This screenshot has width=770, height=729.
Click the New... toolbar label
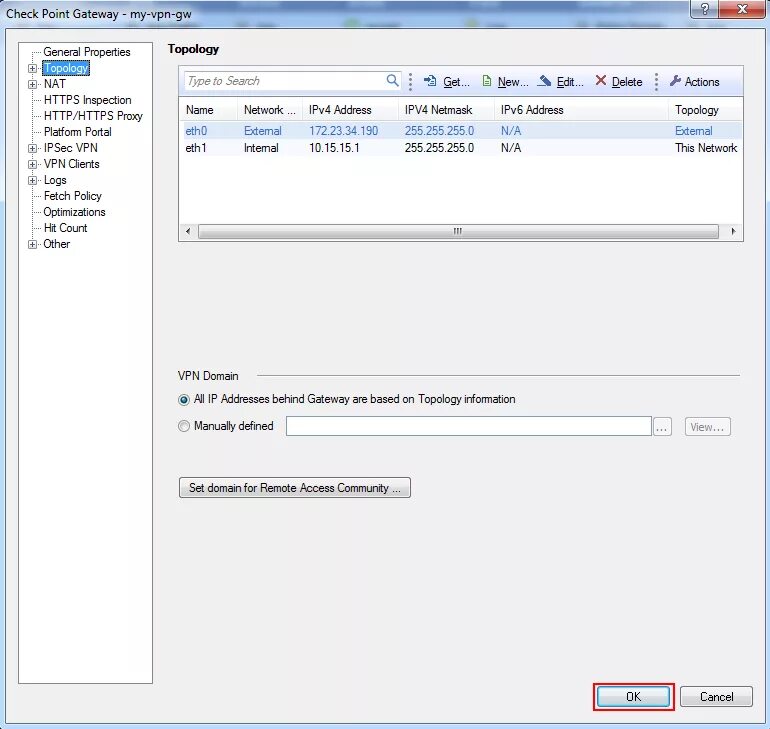click(513, 82)
